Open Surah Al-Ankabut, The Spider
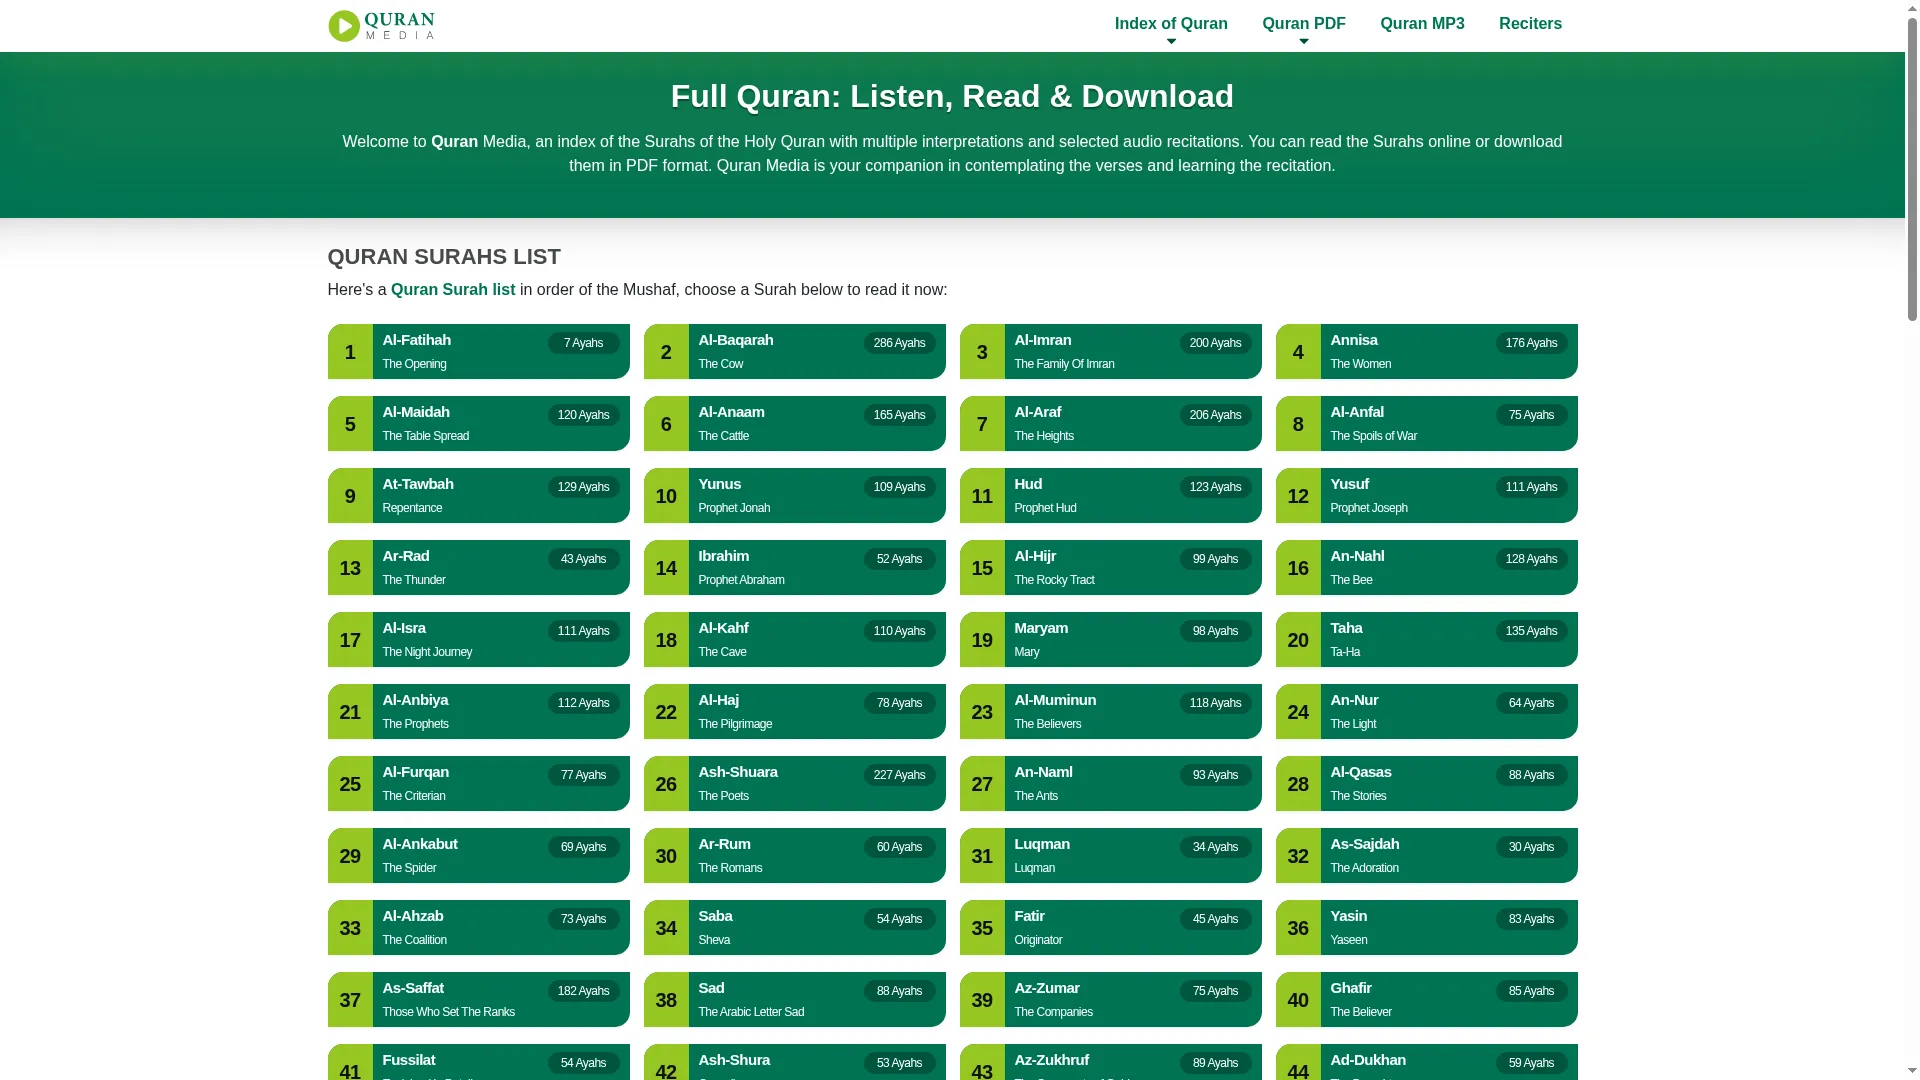 [x=479, y=855]
